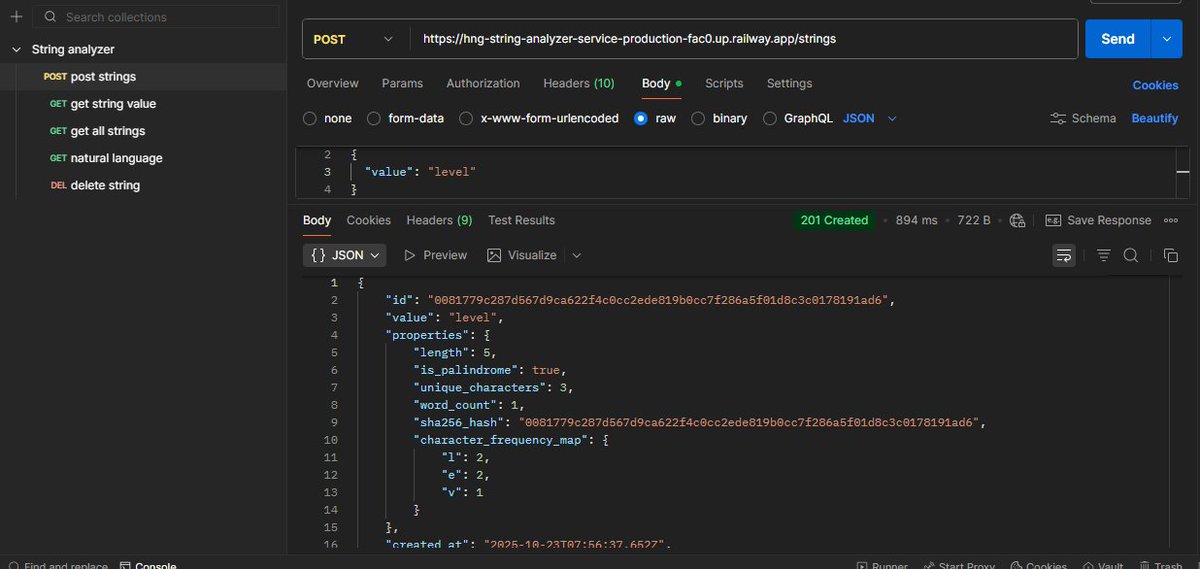This screenshot has width=1200, height=569.
Task: Click Start Proxy in the footer
Action: tap(958, 565)
